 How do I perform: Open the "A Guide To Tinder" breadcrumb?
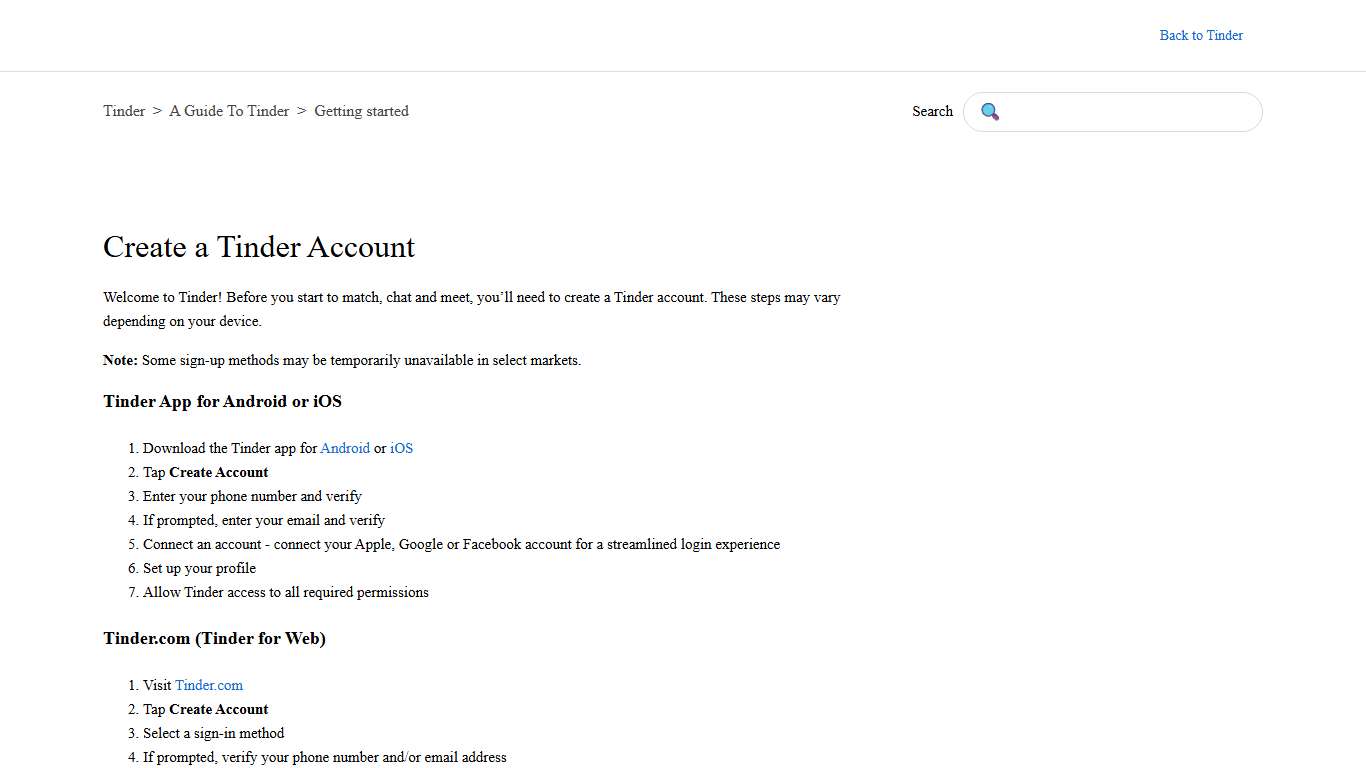229,111
